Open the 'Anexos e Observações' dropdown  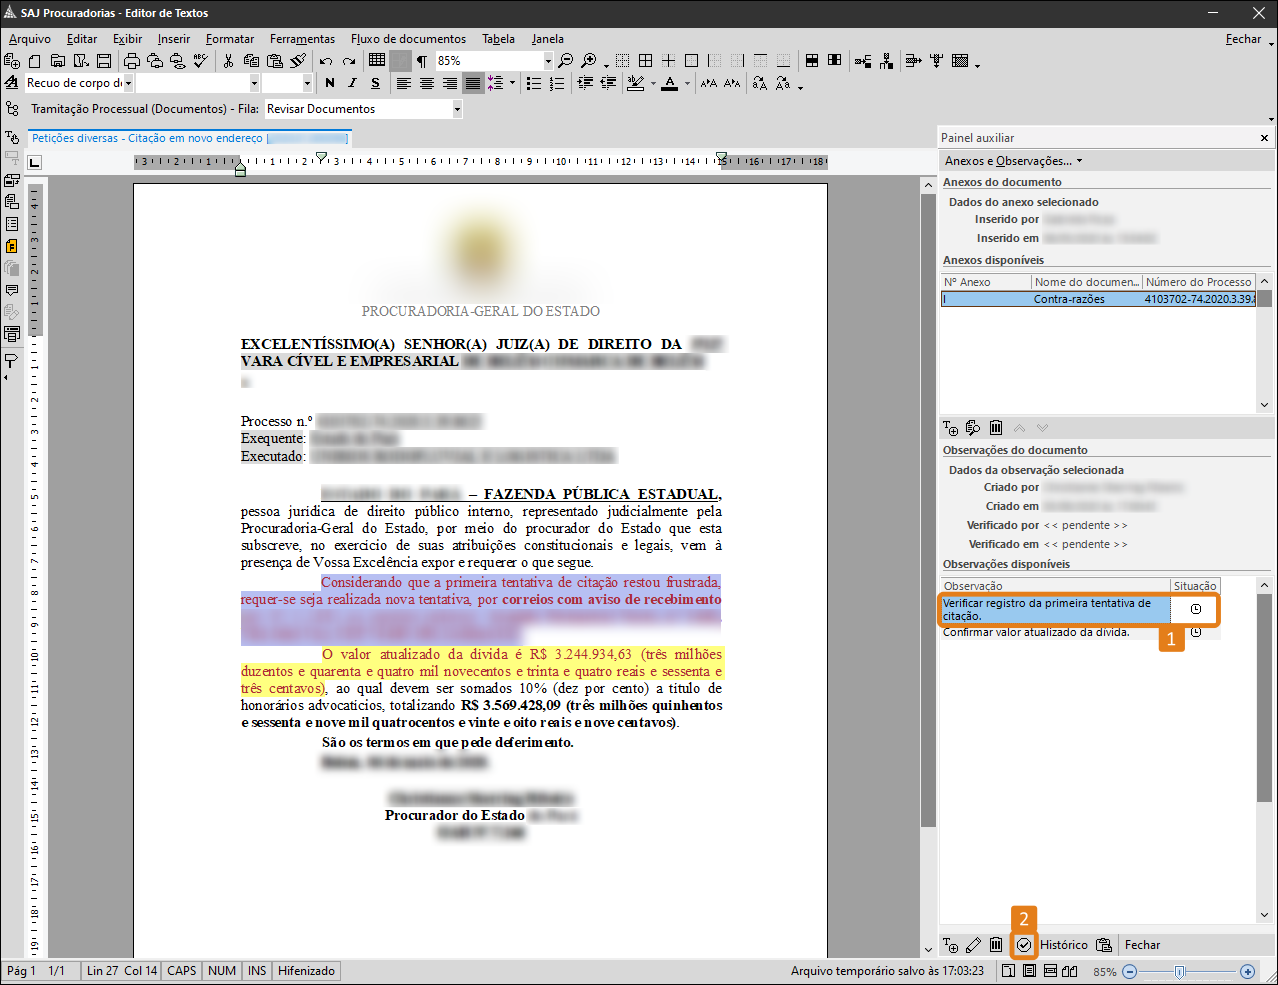click(1013, 161)
